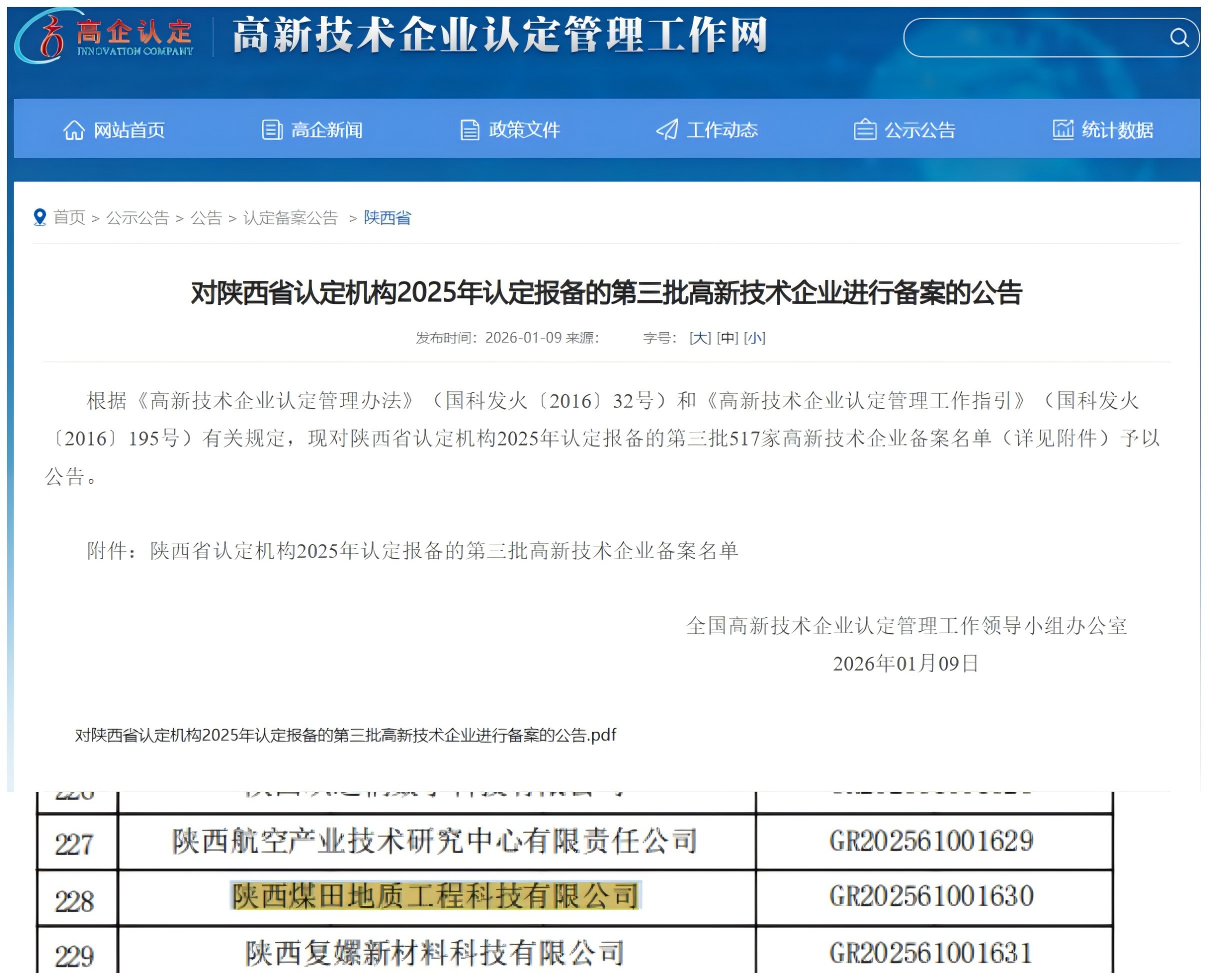
Task: Click the home icon beside 网站首页
Action: pos(75,129)
